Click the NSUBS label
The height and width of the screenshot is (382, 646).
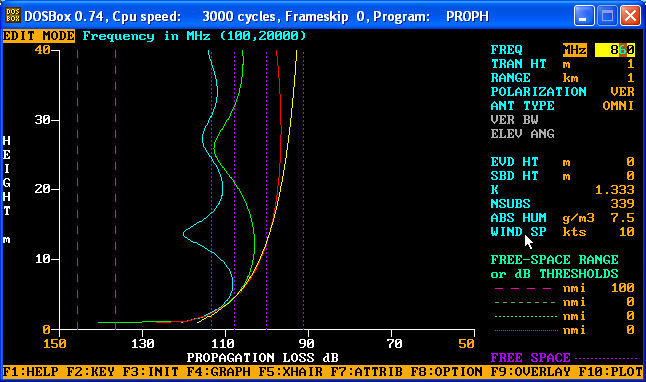[x=510, y=204]
